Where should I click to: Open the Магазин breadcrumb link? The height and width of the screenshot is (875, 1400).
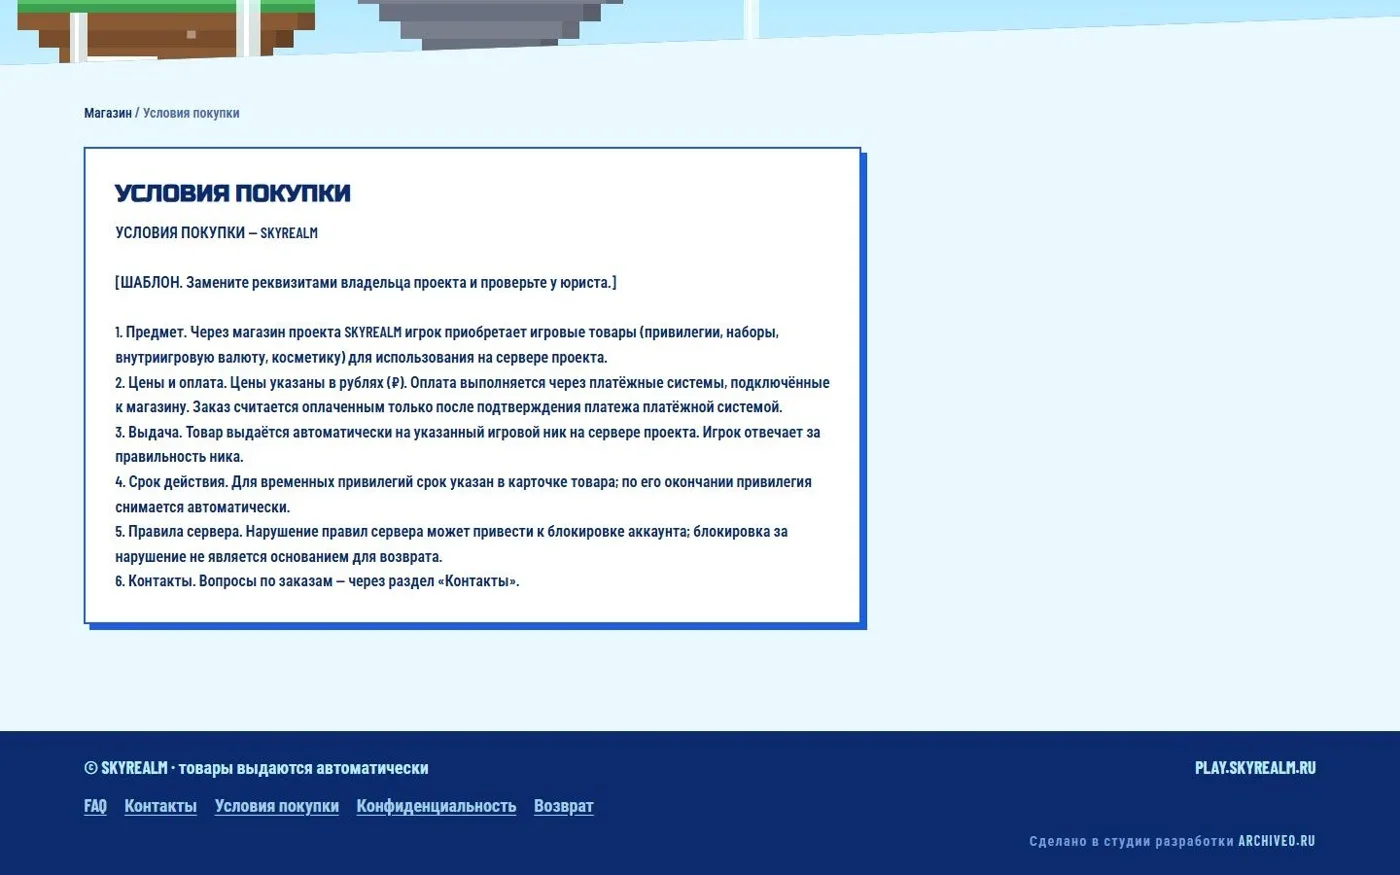point(108,113)
